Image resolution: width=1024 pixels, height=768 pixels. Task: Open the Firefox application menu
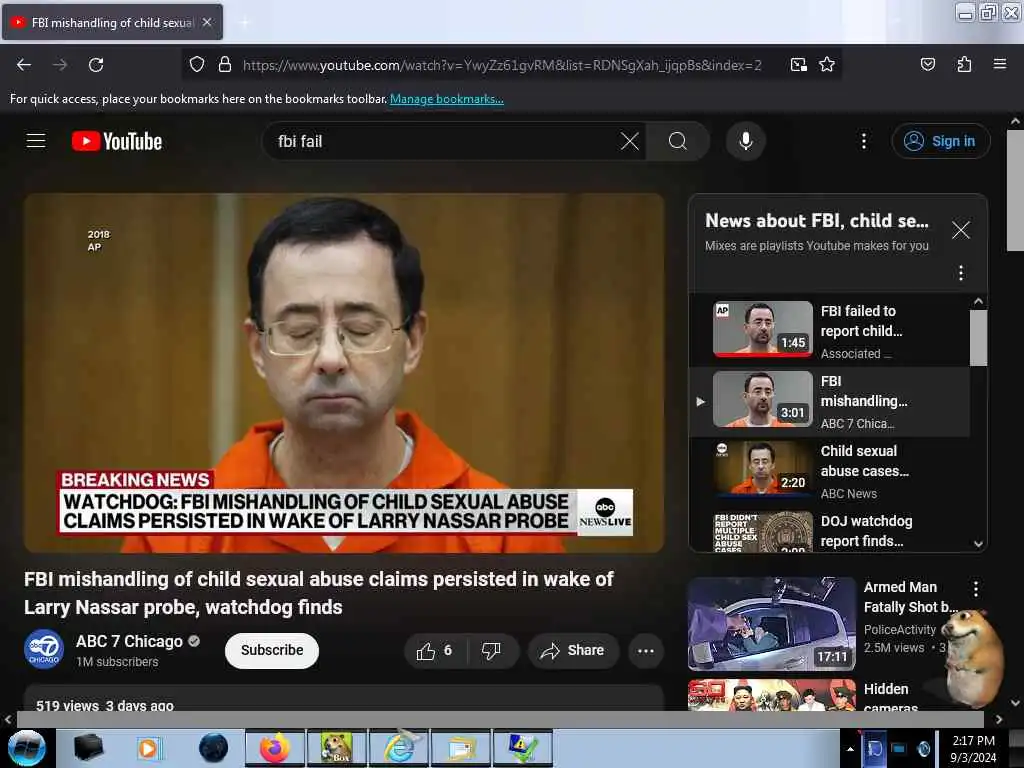(999, 65)
